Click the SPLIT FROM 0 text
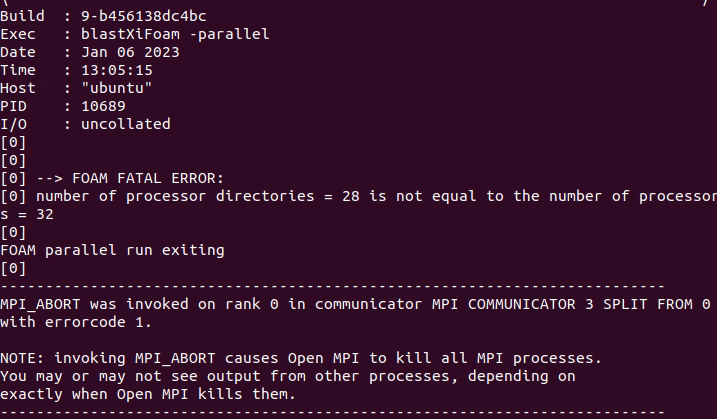The width and height of the screenshot is (717, 419). [x=663, y=304]
